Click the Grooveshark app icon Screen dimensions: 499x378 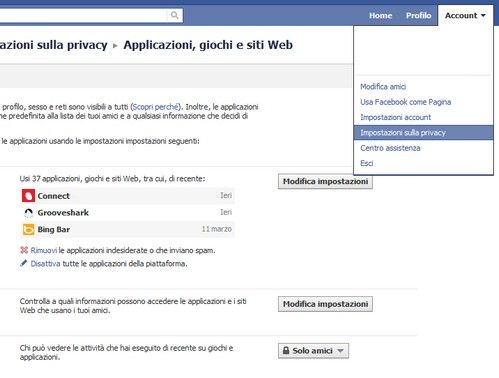[x=28, y=213]
